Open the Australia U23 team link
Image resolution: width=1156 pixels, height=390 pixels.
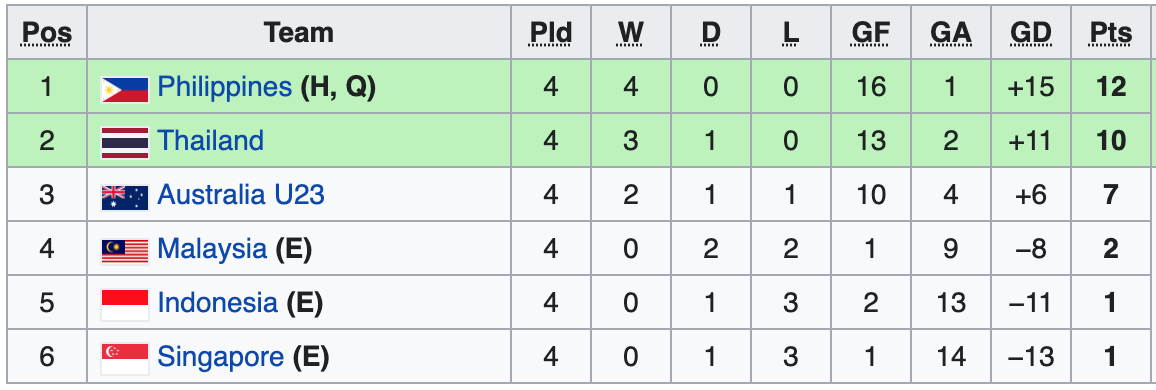pos(241,195)
